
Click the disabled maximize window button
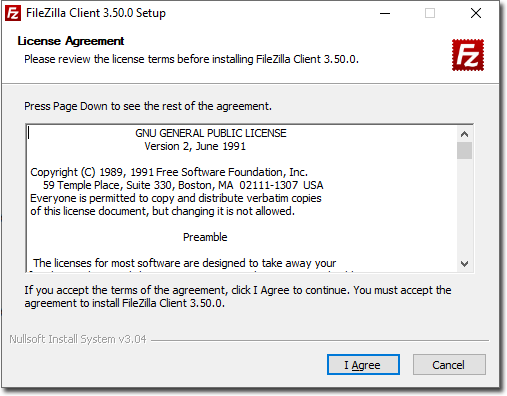(x=430, y=13)
